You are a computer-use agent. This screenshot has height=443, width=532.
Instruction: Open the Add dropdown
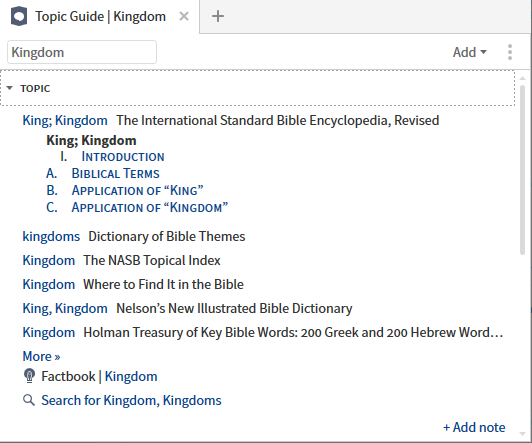pos(470,52)
